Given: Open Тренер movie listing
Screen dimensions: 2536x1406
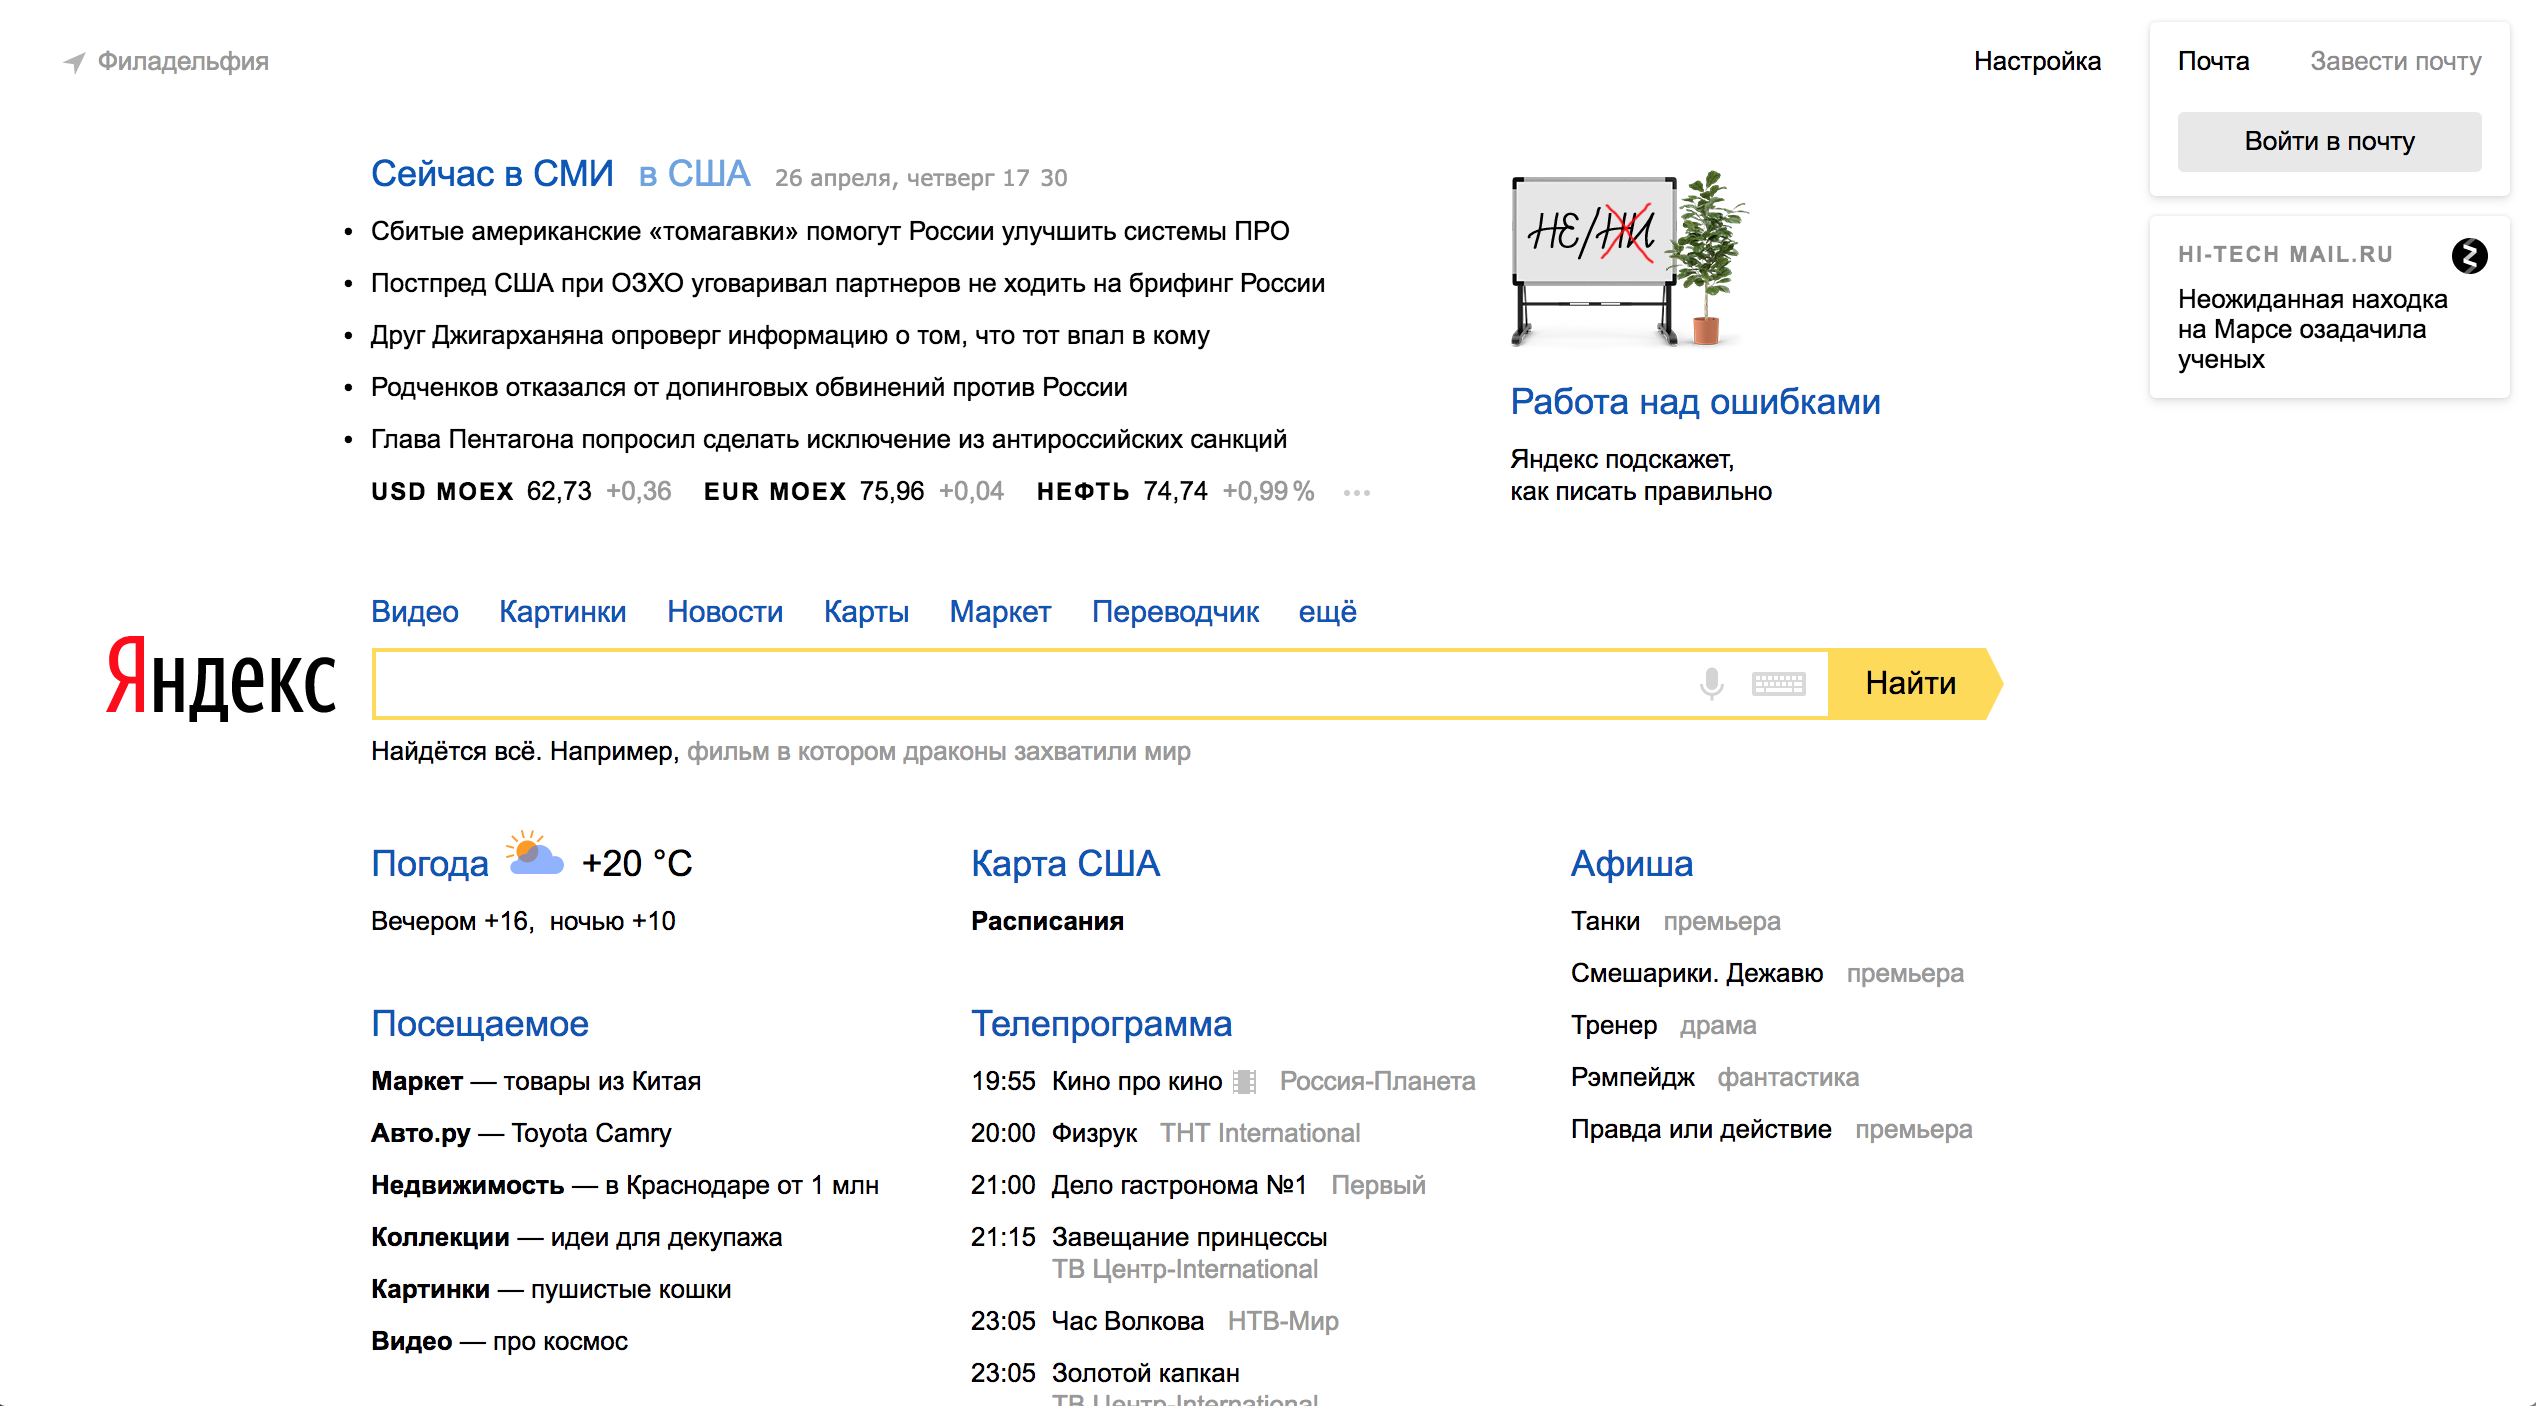Looking at the screenshot, I should pos(1614,1025).
